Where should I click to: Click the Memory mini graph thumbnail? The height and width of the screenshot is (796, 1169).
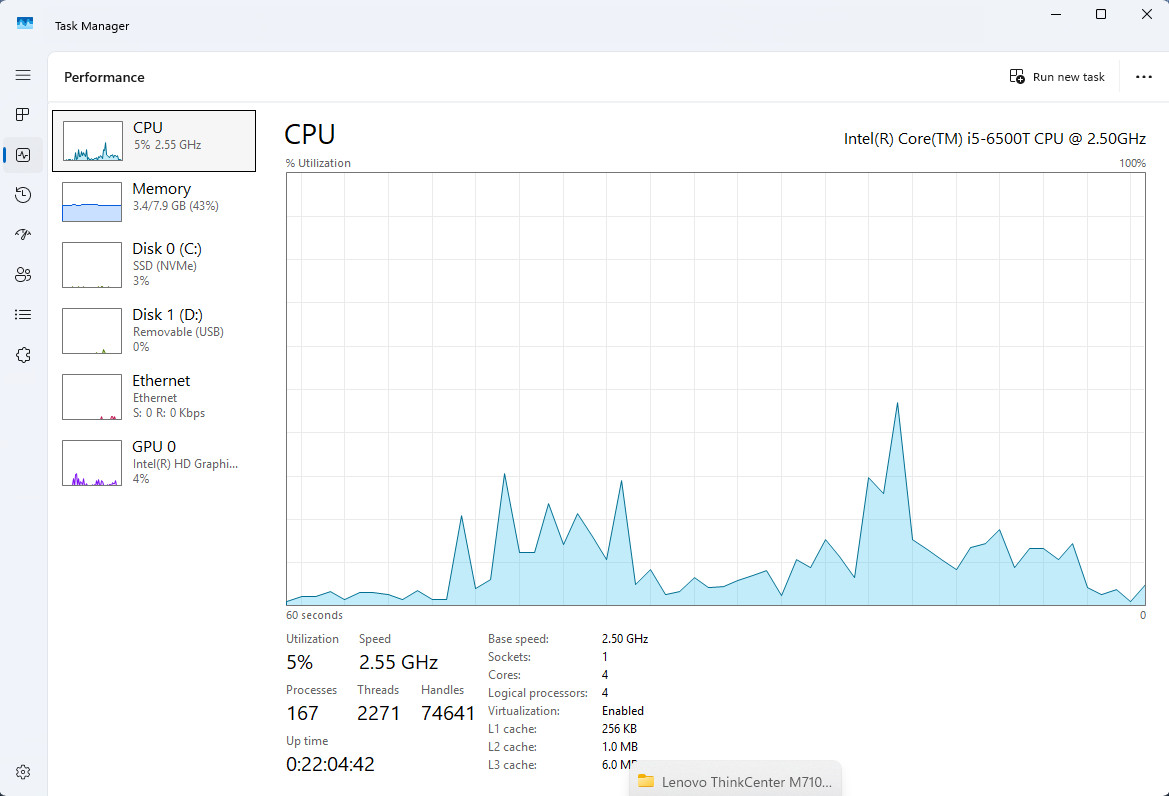point(92,202)
